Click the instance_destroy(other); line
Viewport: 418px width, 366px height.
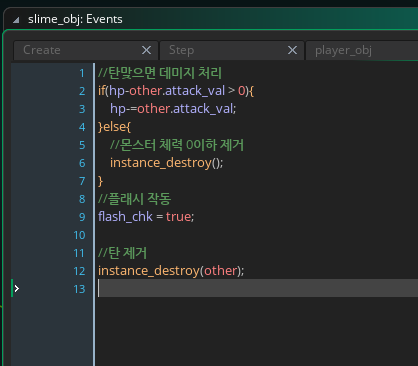171,271
